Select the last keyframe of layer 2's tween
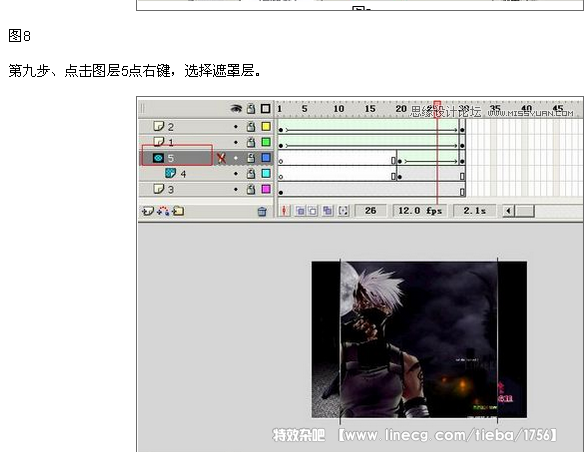This screenshot has width=587, height=452. coord(462,130)
